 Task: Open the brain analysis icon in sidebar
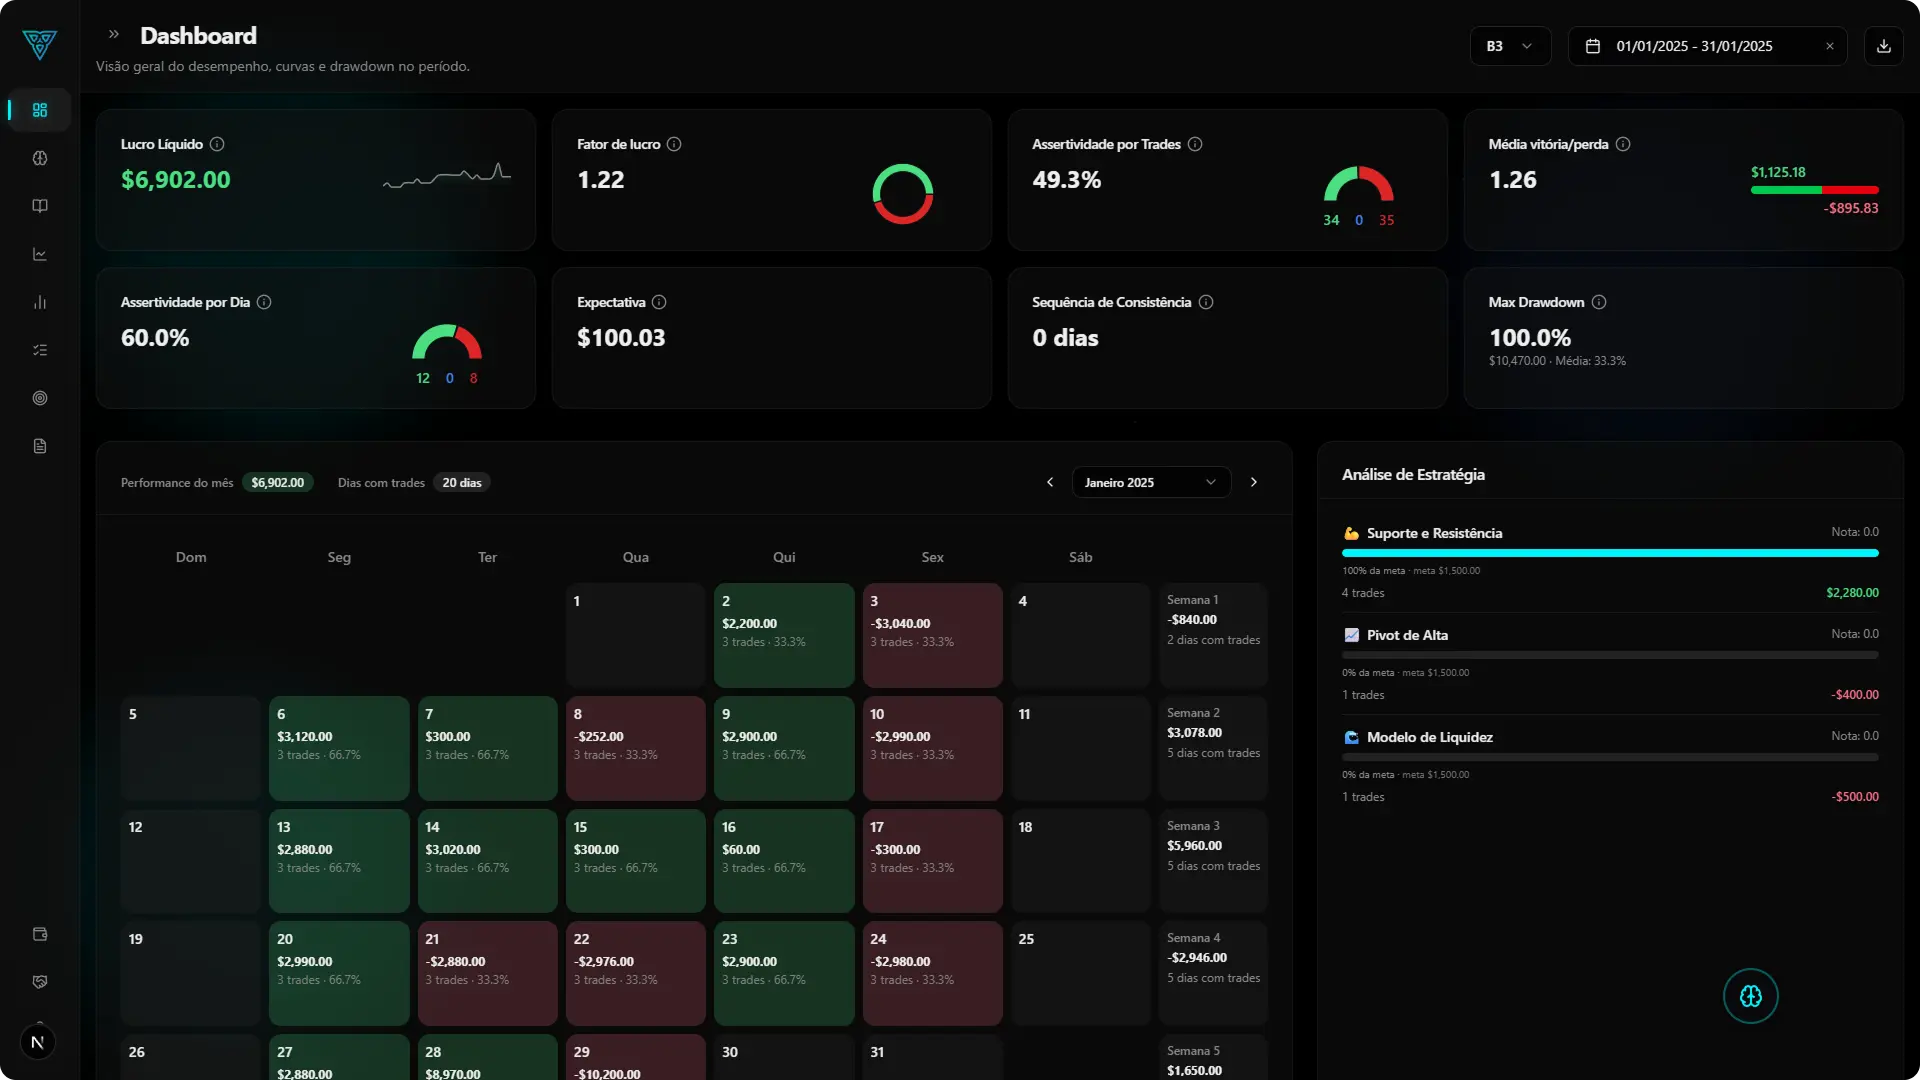[39, 158]
